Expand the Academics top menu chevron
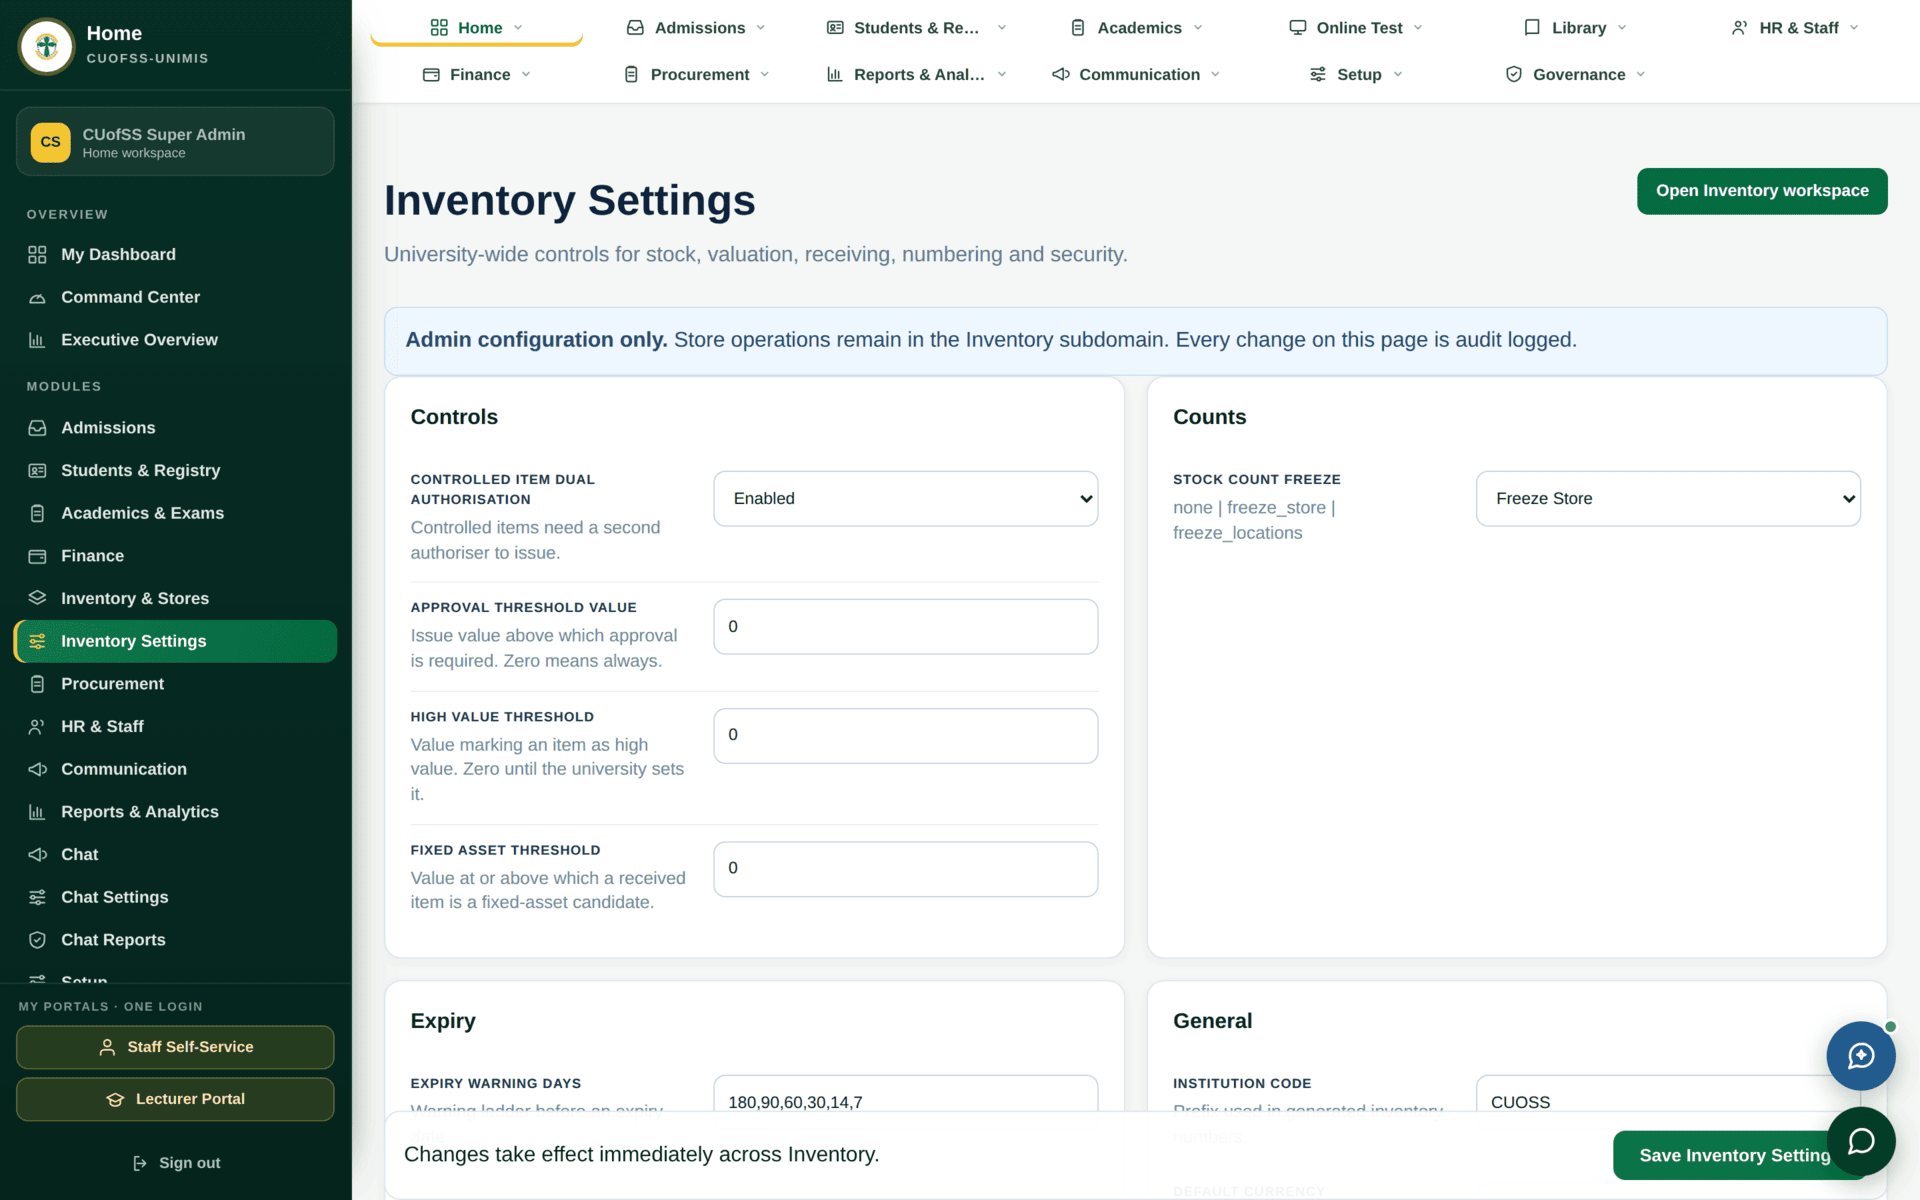The height and width of the screenshot is (1200, 1920). pyautogui.click(x=1198, y=28)
